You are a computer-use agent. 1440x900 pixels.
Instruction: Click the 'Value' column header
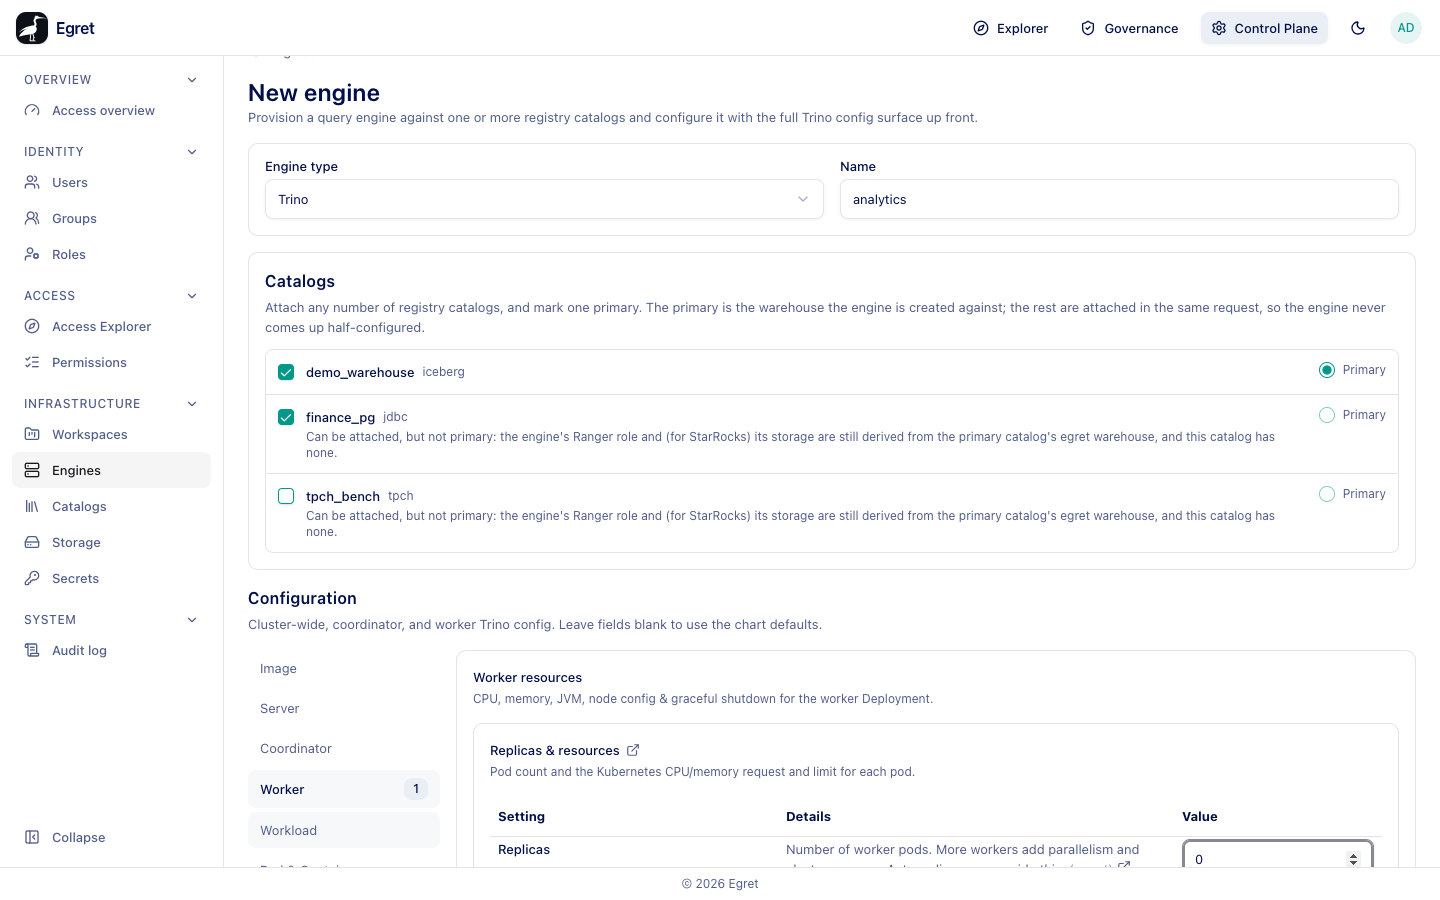(1200, 817)
